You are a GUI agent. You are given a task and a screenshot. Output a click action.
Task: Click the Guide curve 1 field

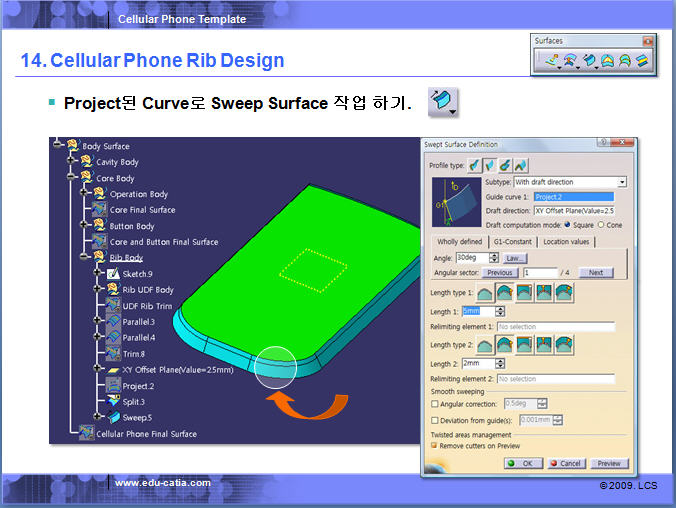click(x=573, y=197)
